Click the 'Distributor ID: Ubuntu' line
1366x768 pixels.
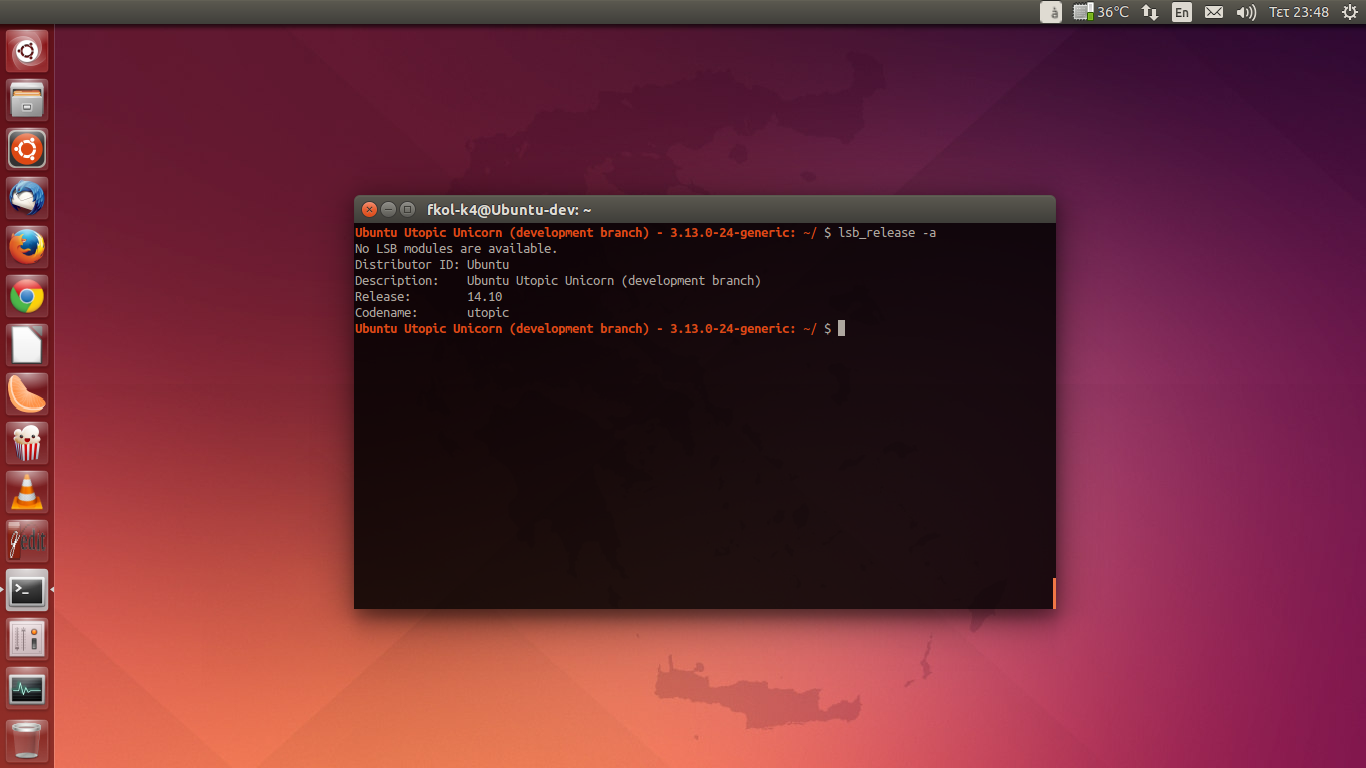tap(432, 265)
